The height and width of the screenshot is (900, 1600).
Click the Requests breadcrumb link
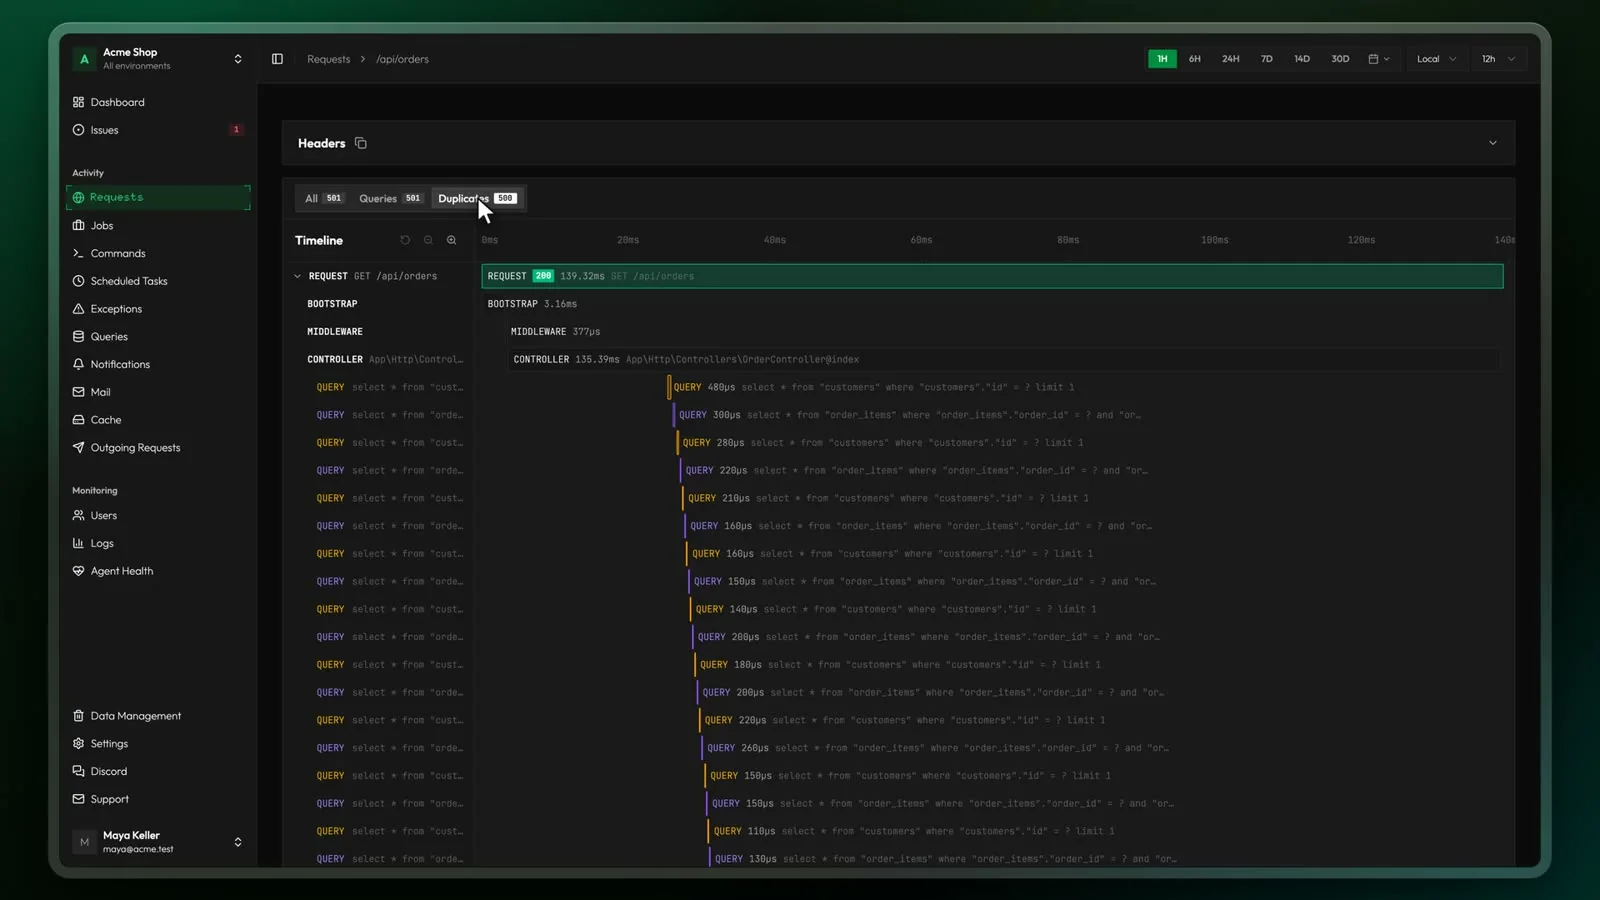328,59
